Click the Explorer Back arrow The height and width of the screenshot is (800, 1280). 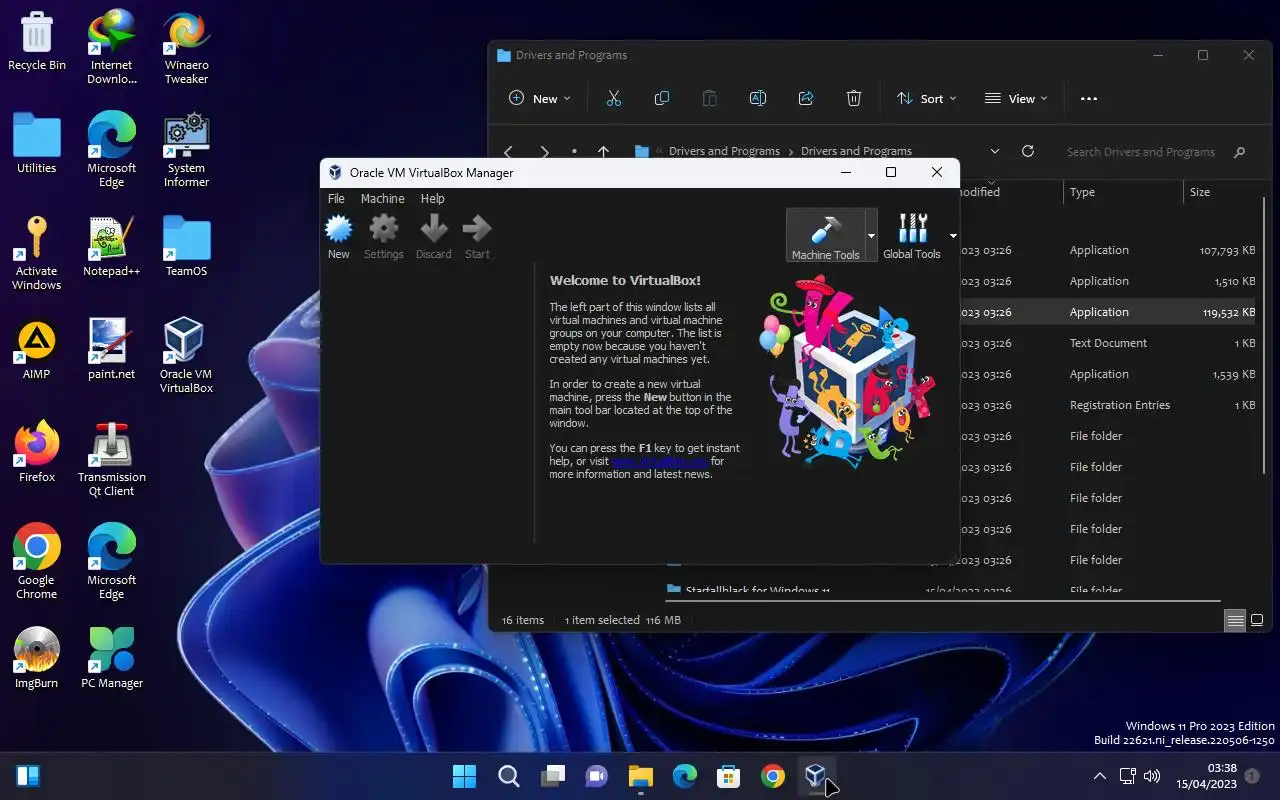[508, 152]
